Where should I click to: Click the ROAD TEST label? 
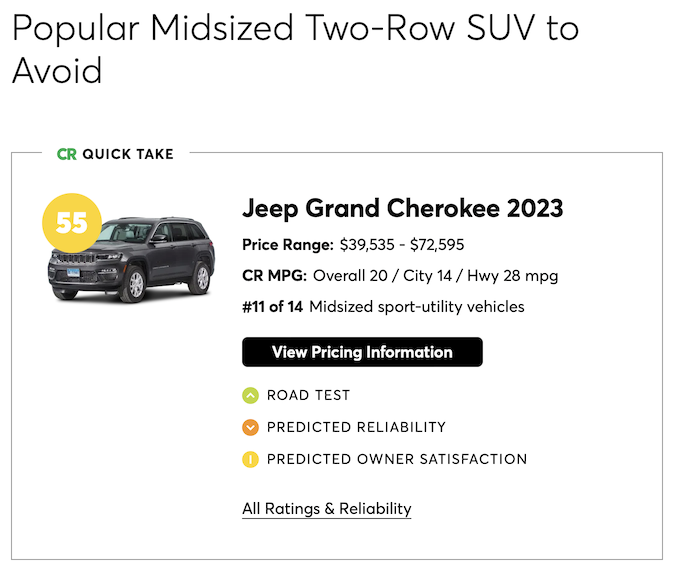click(x=308, y=396)
